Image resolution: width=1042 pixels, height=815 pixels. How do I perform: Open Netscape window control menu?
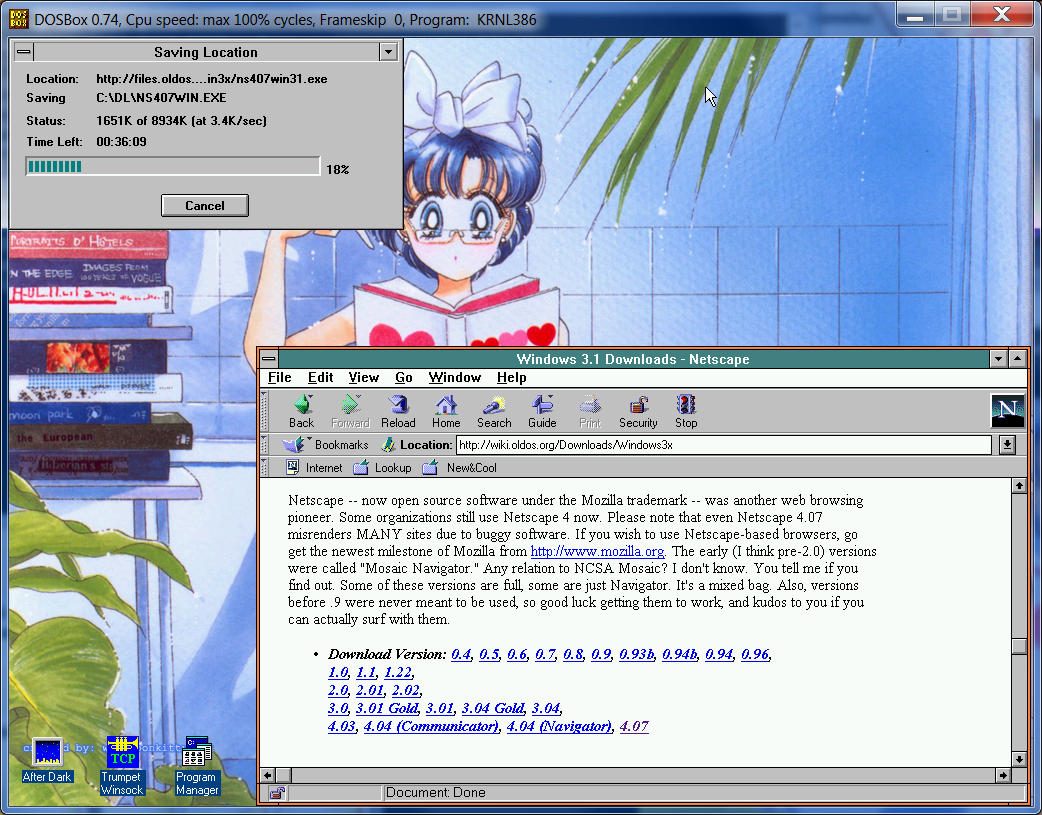[x=268, y=359]
